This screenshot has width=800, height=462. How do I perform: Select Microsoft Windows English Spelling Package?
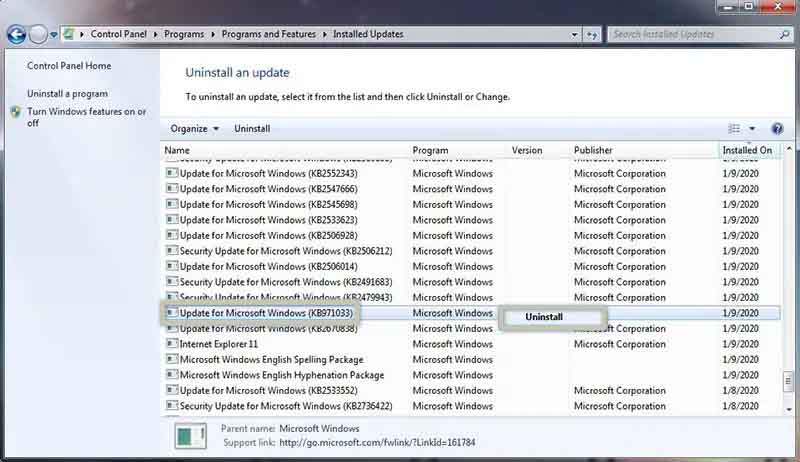point(472,360)
